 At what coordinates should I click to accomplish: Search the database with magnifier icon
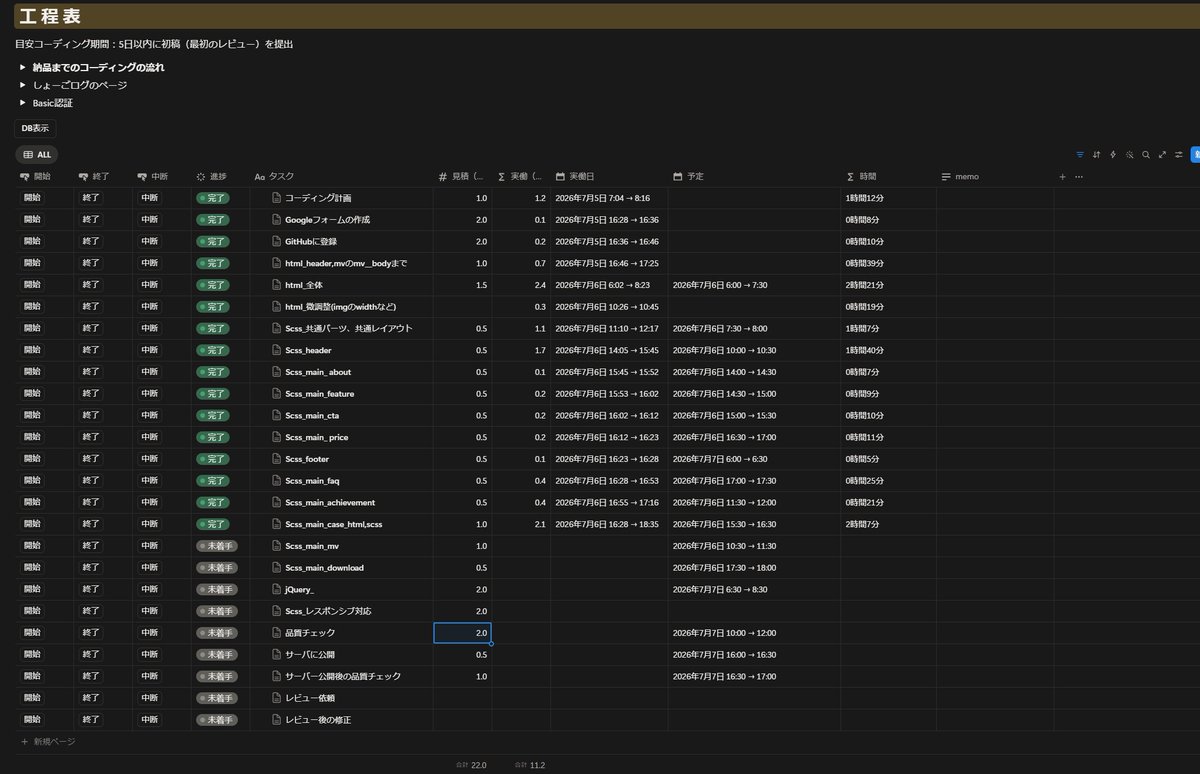point(1146,155)
